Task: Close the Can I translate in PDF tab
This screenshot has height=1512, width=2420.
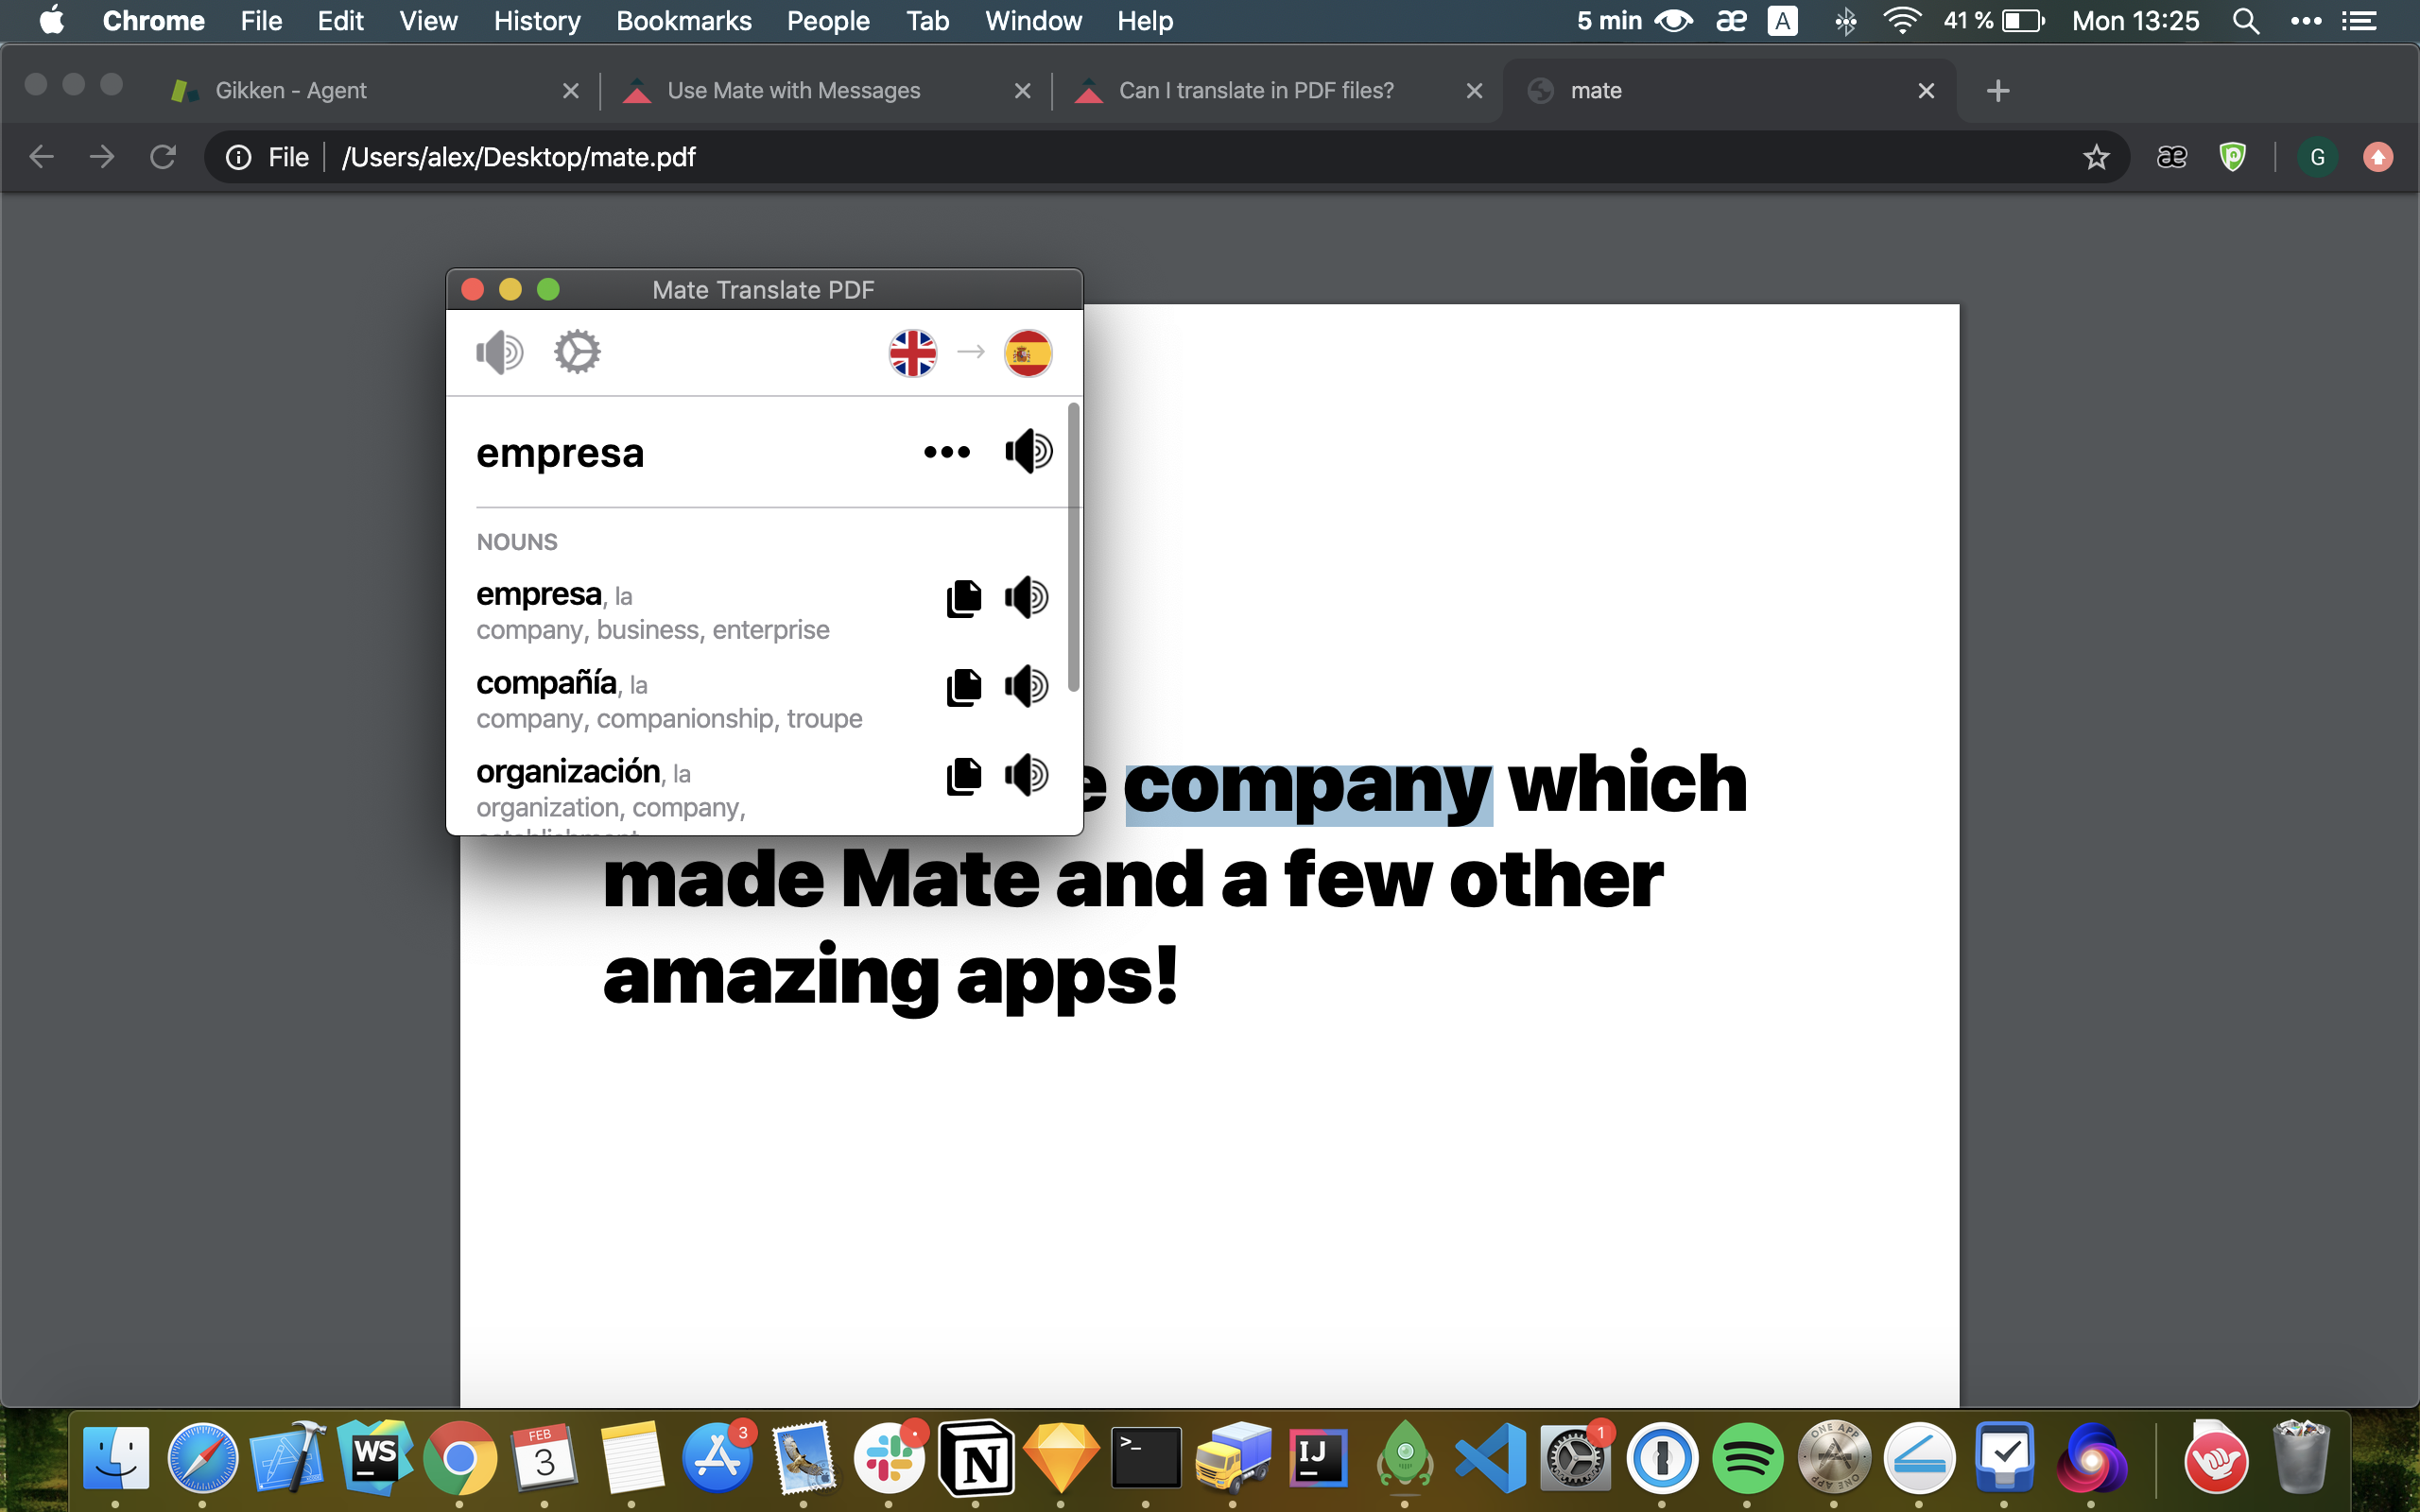Action: [1474, 91]
